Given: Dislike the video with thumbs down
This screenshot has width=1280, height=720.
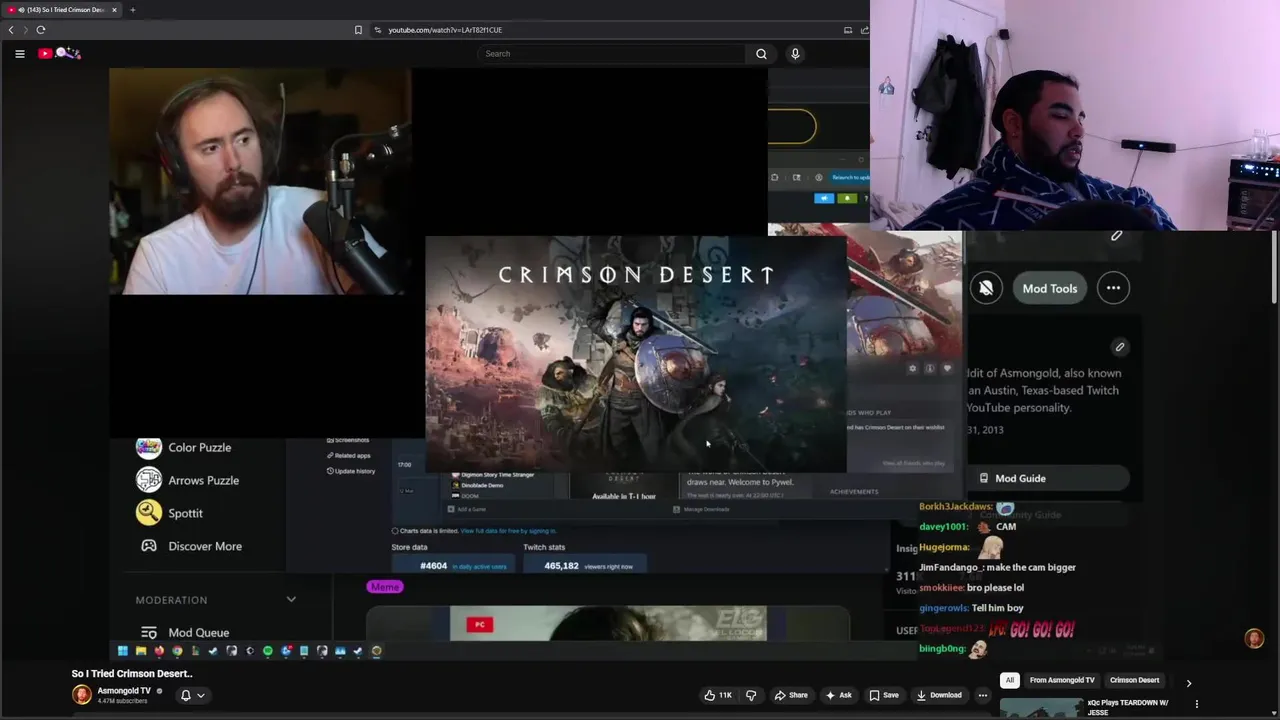Looking at the screenshot, I should tap(751, 695).
